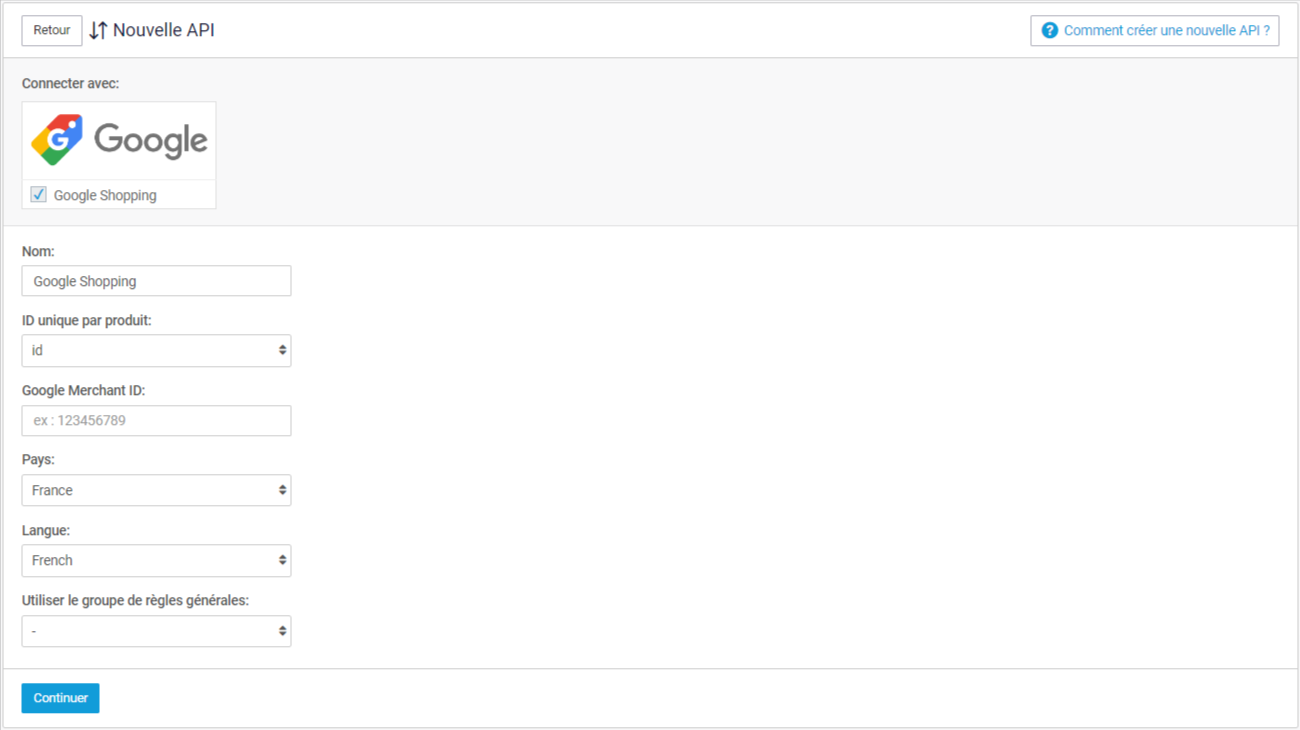Click the Nouvelle API page title

164,31
